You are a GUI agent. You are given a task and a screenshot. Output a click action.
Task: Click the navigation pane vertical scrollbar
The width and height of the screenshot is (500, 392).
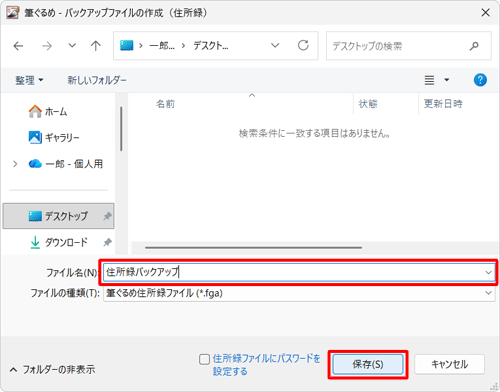click(121, 129)
